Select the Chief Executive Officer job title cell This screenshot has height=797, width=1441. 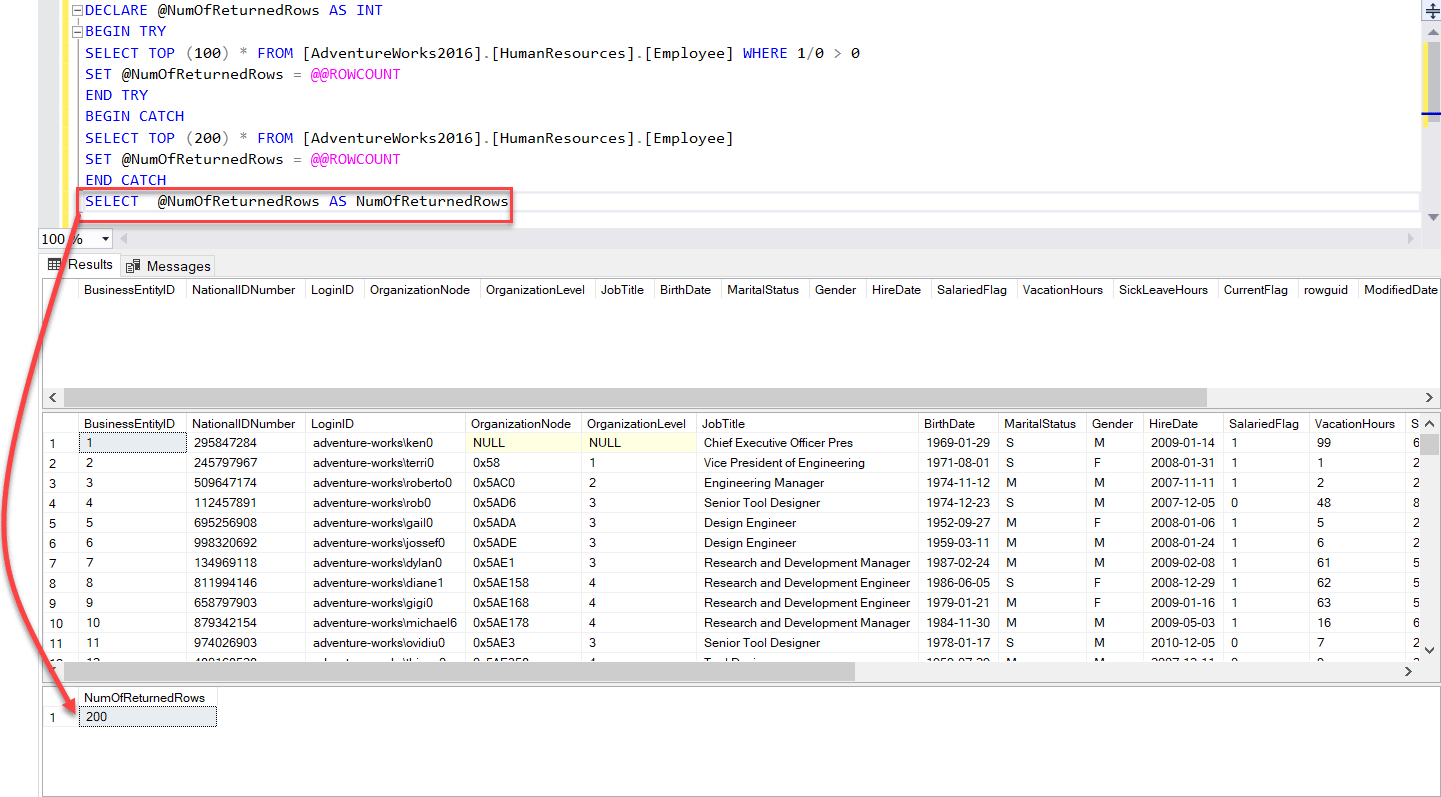[806, 443]
